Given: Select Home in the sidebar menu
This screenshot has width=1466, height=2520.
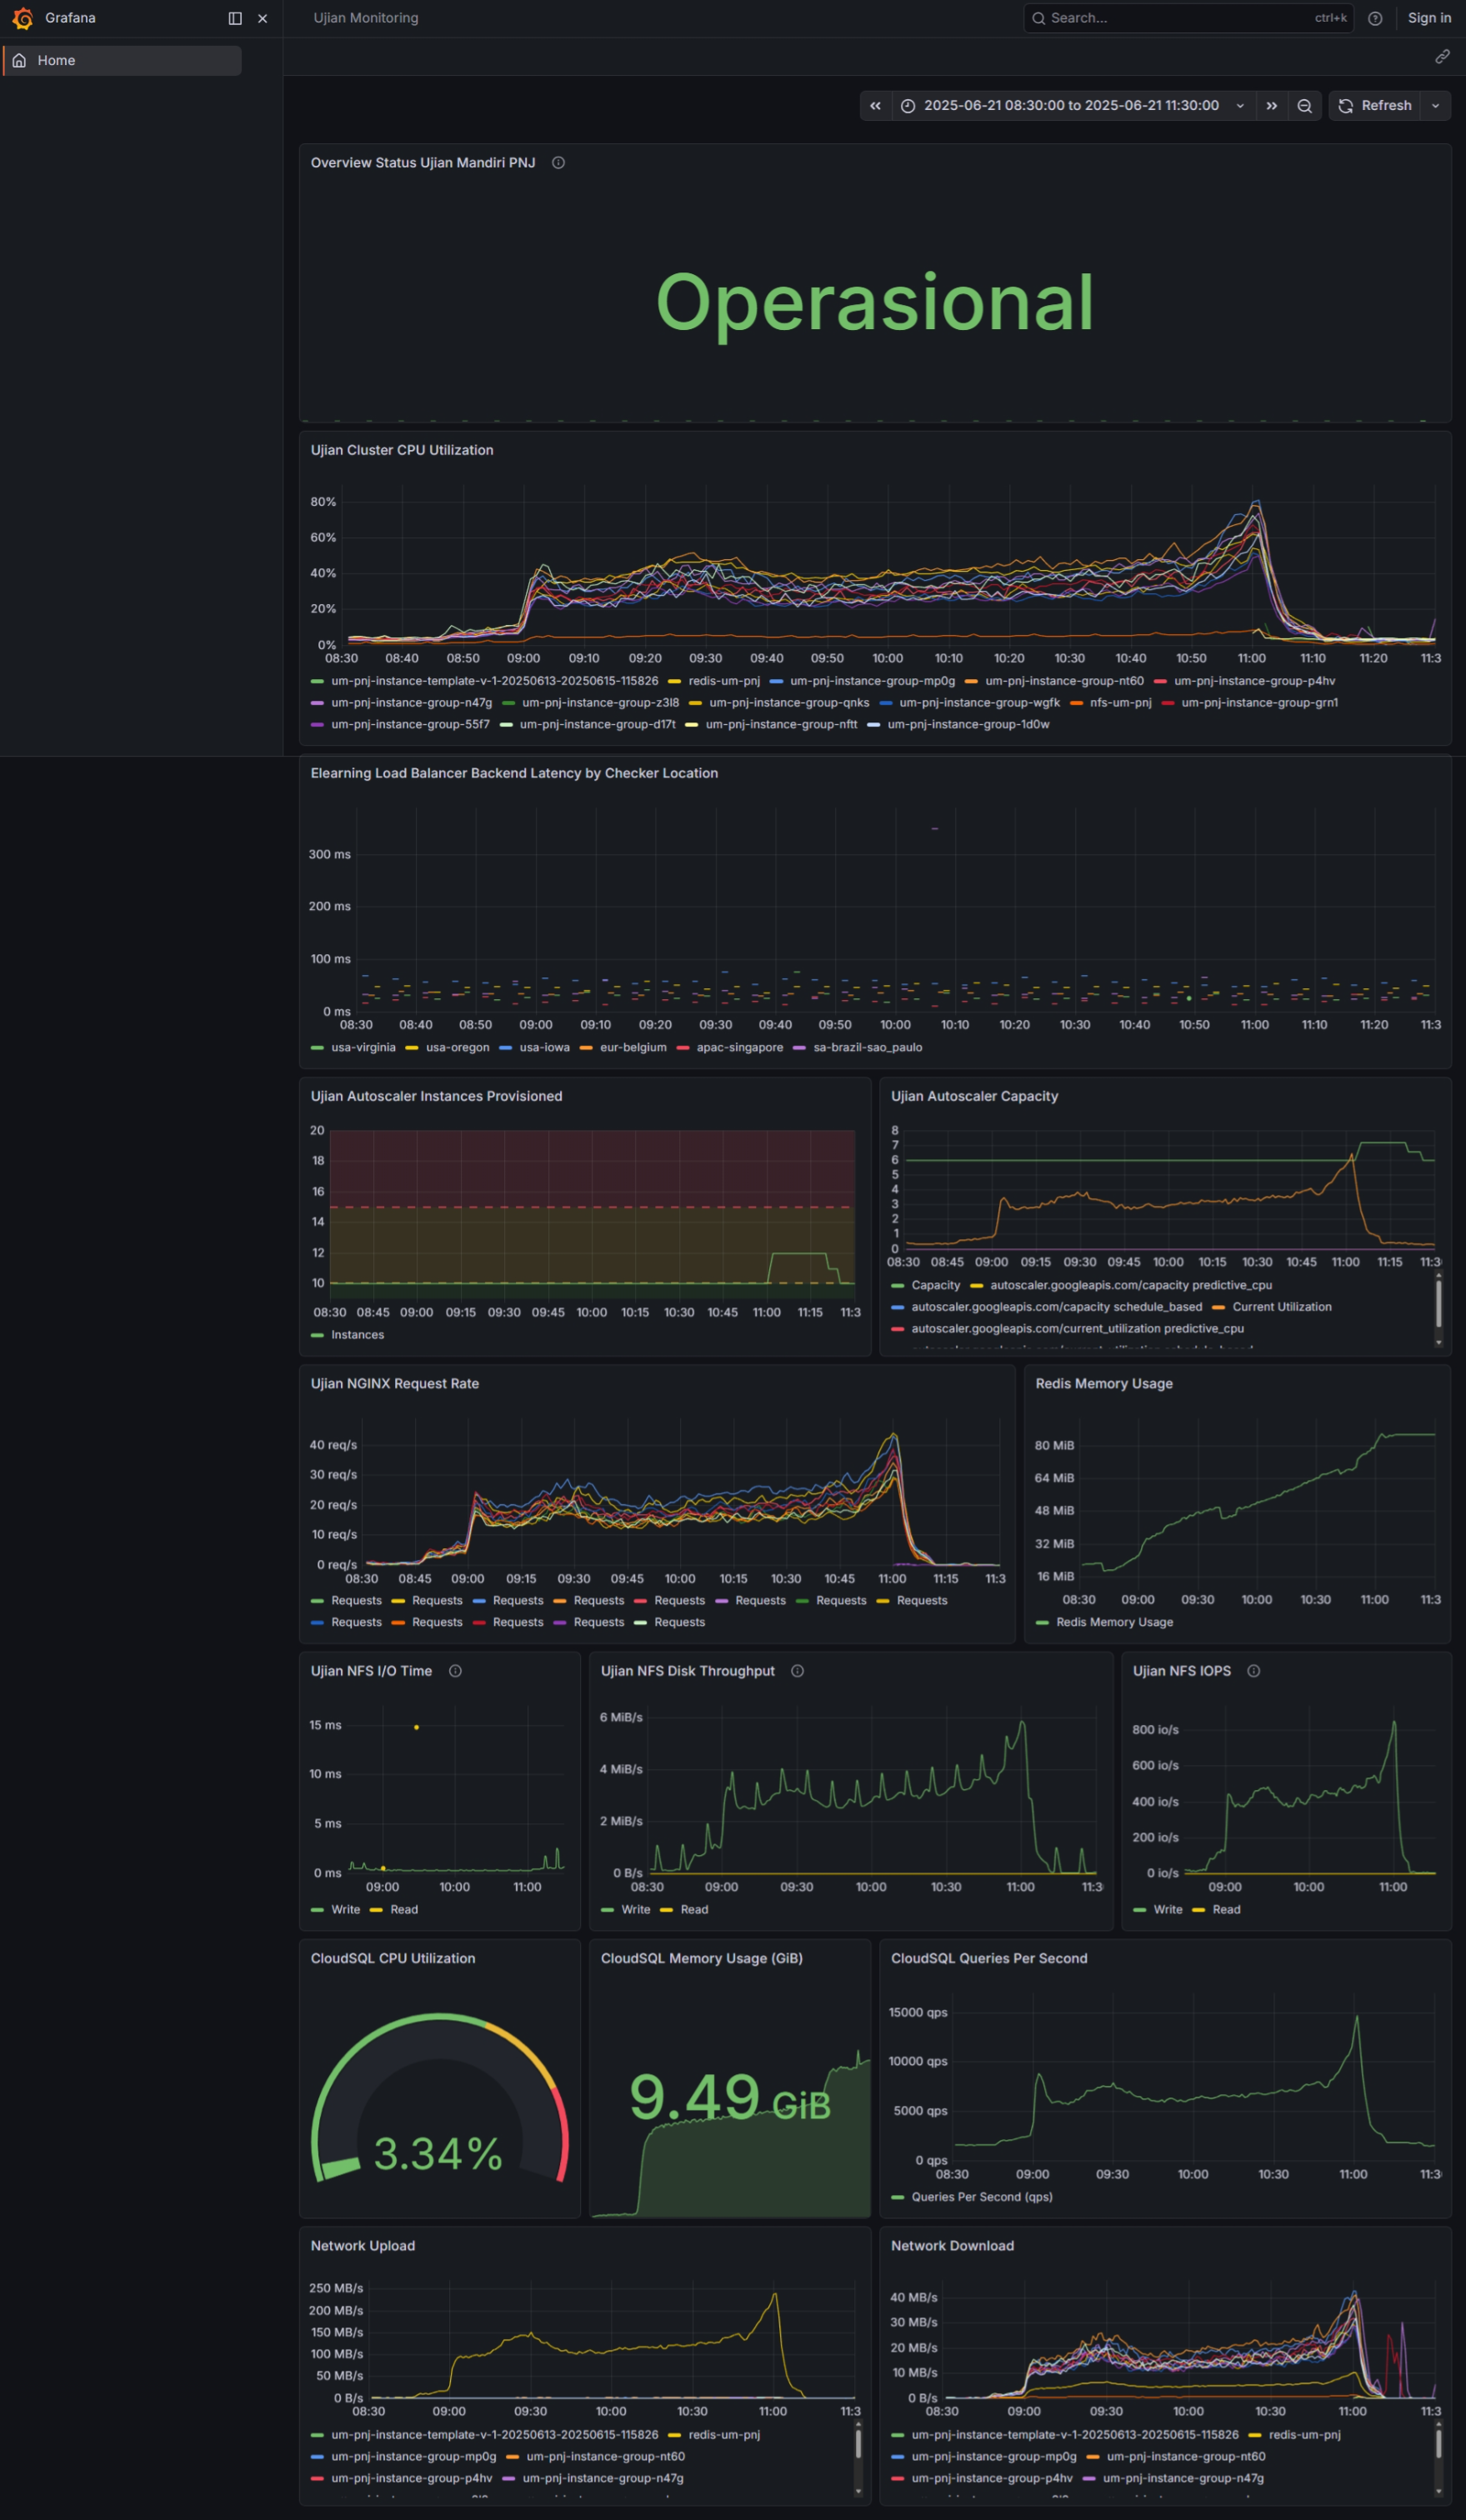Looking at the screenshot, I should coord(56,61).
